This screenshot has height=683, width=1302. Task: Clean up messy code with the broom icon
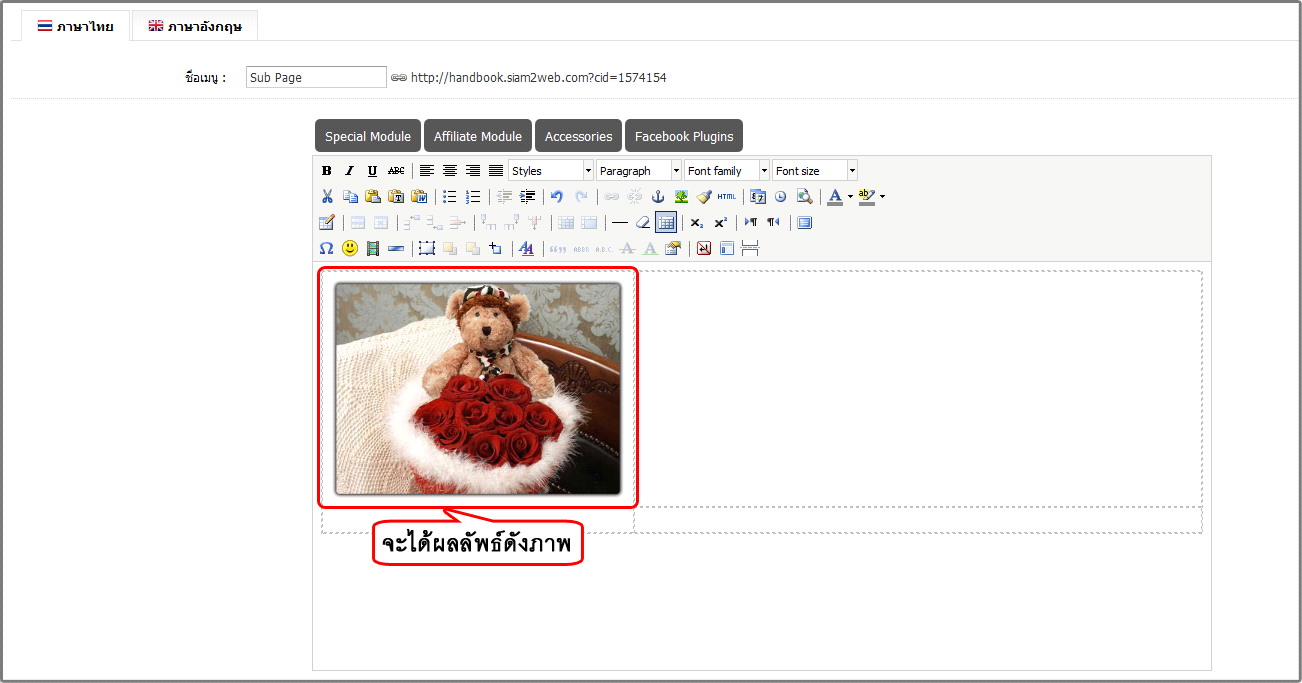(704, 197)
